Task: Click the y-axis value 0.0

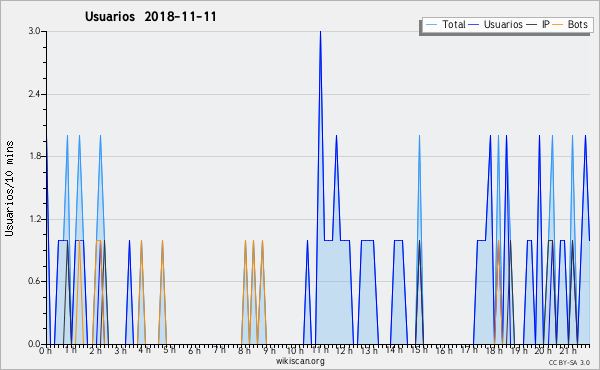Action: point(34,344)
